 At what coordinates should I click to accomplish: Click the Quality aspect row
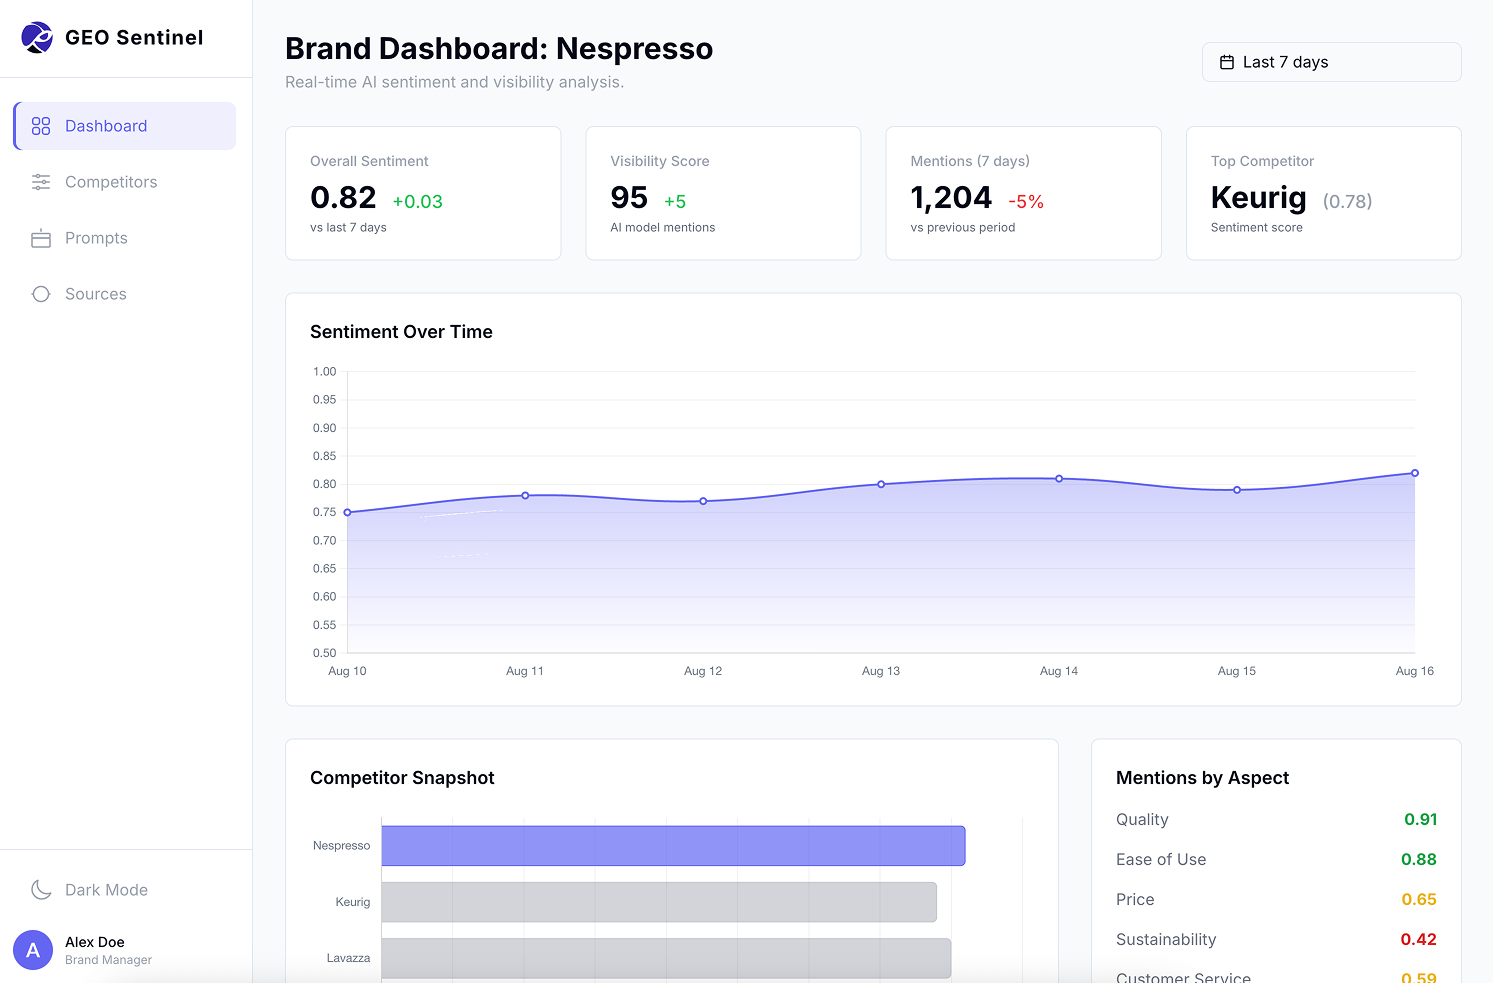[x=1276, y=819]
